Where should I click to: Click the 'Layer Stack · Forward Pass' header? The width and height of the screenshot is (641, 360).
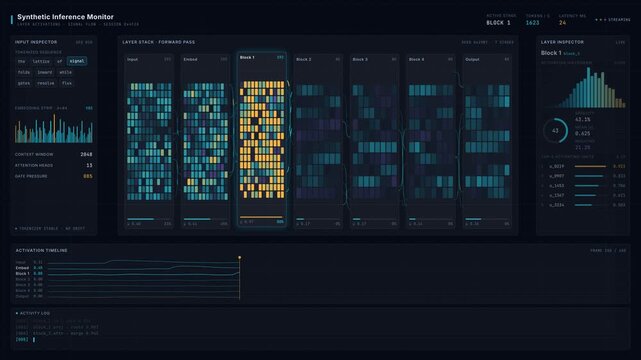click(159, 42)
